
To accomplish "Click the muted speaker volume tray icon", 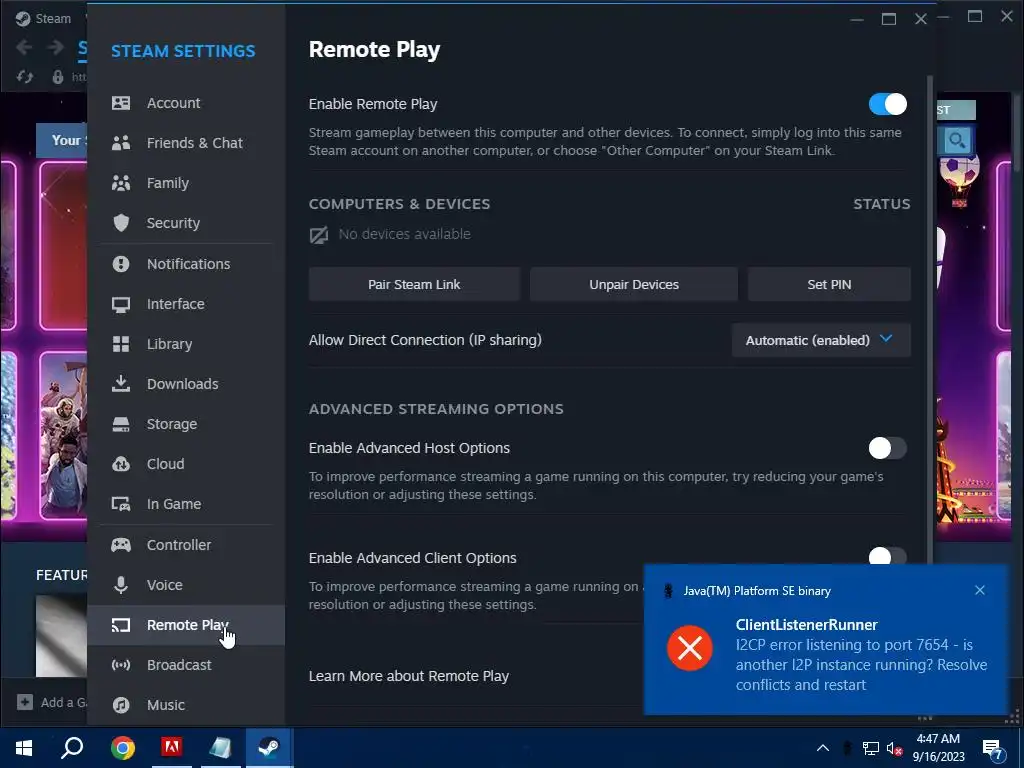I will [x=894, y=748].
